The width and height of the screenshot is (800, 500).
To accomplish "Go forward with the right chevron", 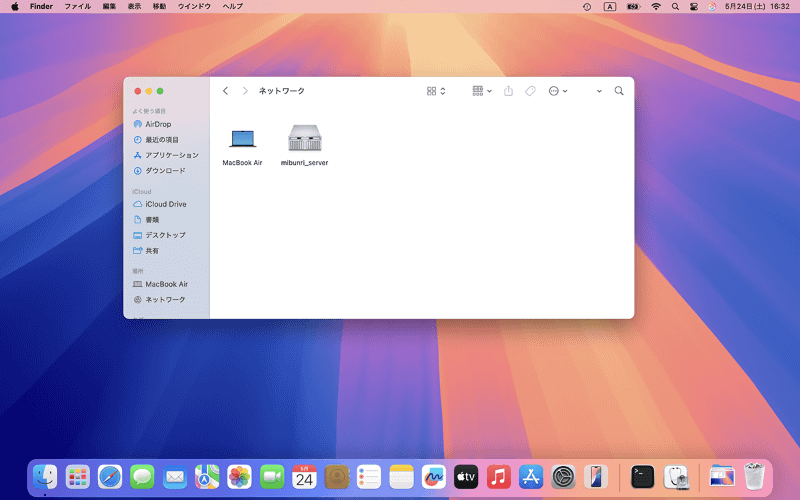I will click(x=245, y=91).
